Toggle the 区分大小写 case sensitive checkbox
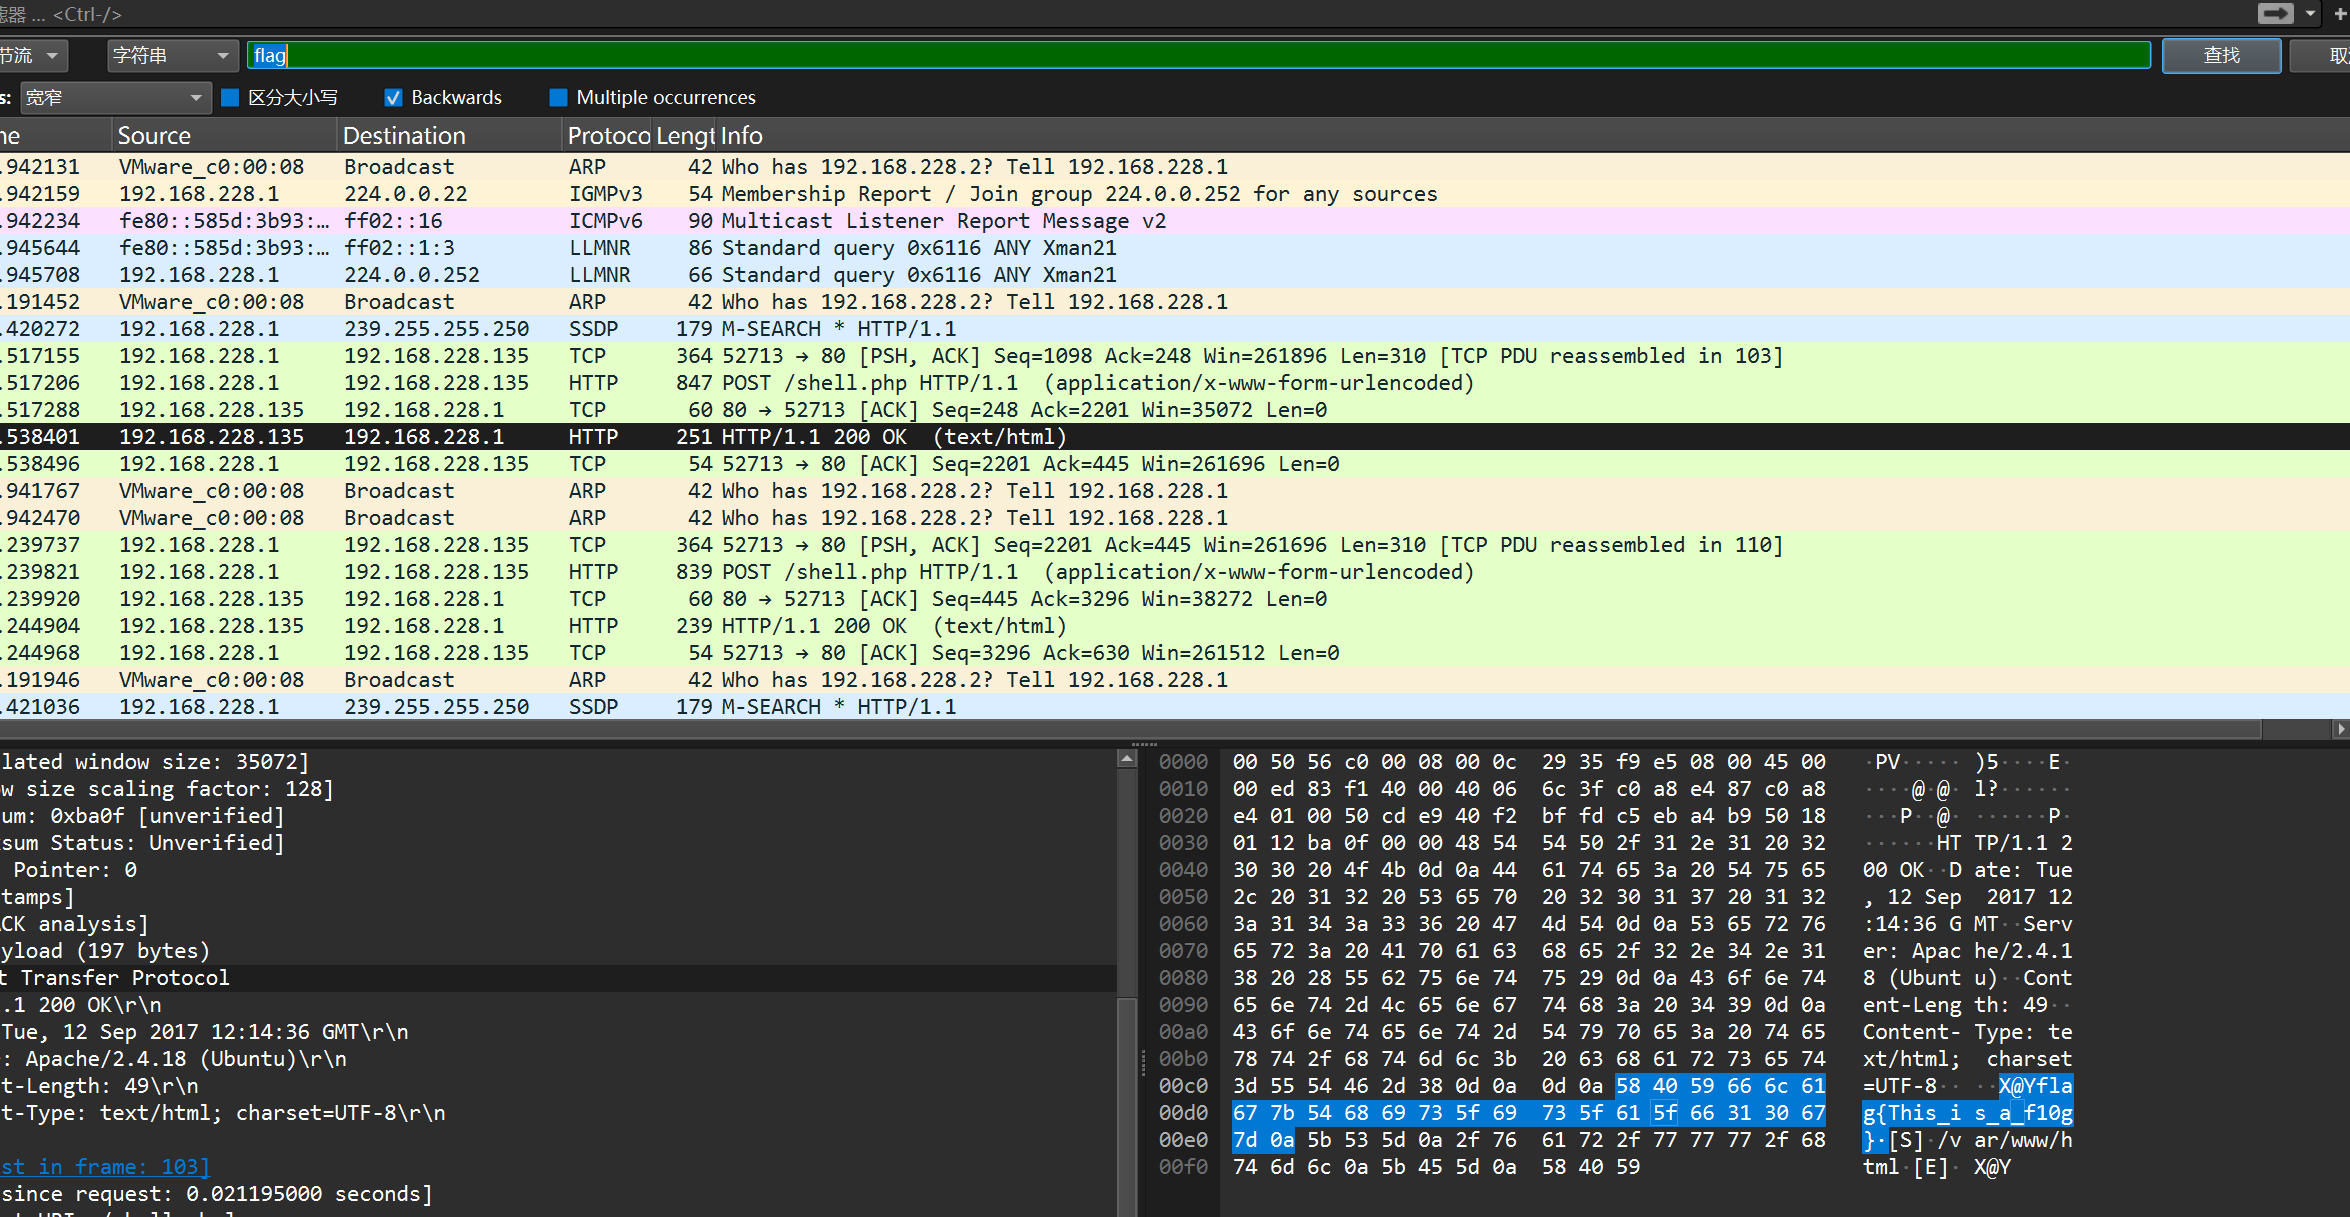 click(x=231, y=97)
